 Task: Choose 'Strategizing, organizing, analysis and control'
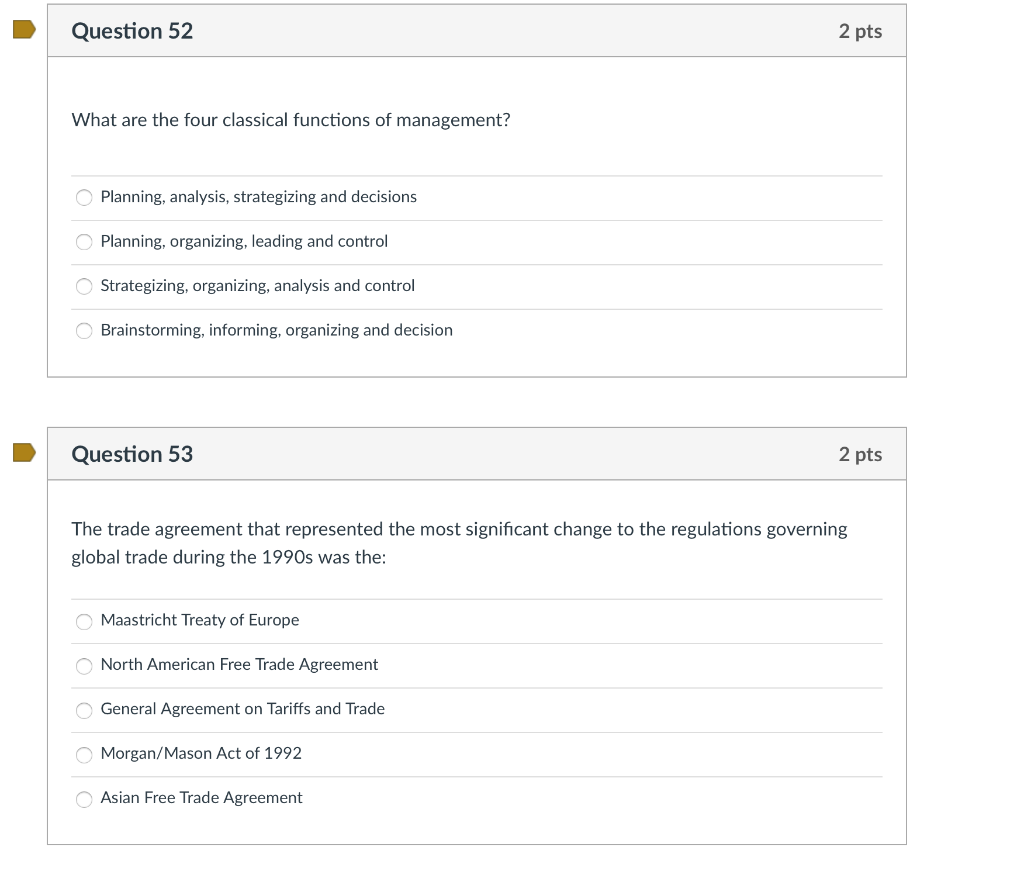click(84, 286)
